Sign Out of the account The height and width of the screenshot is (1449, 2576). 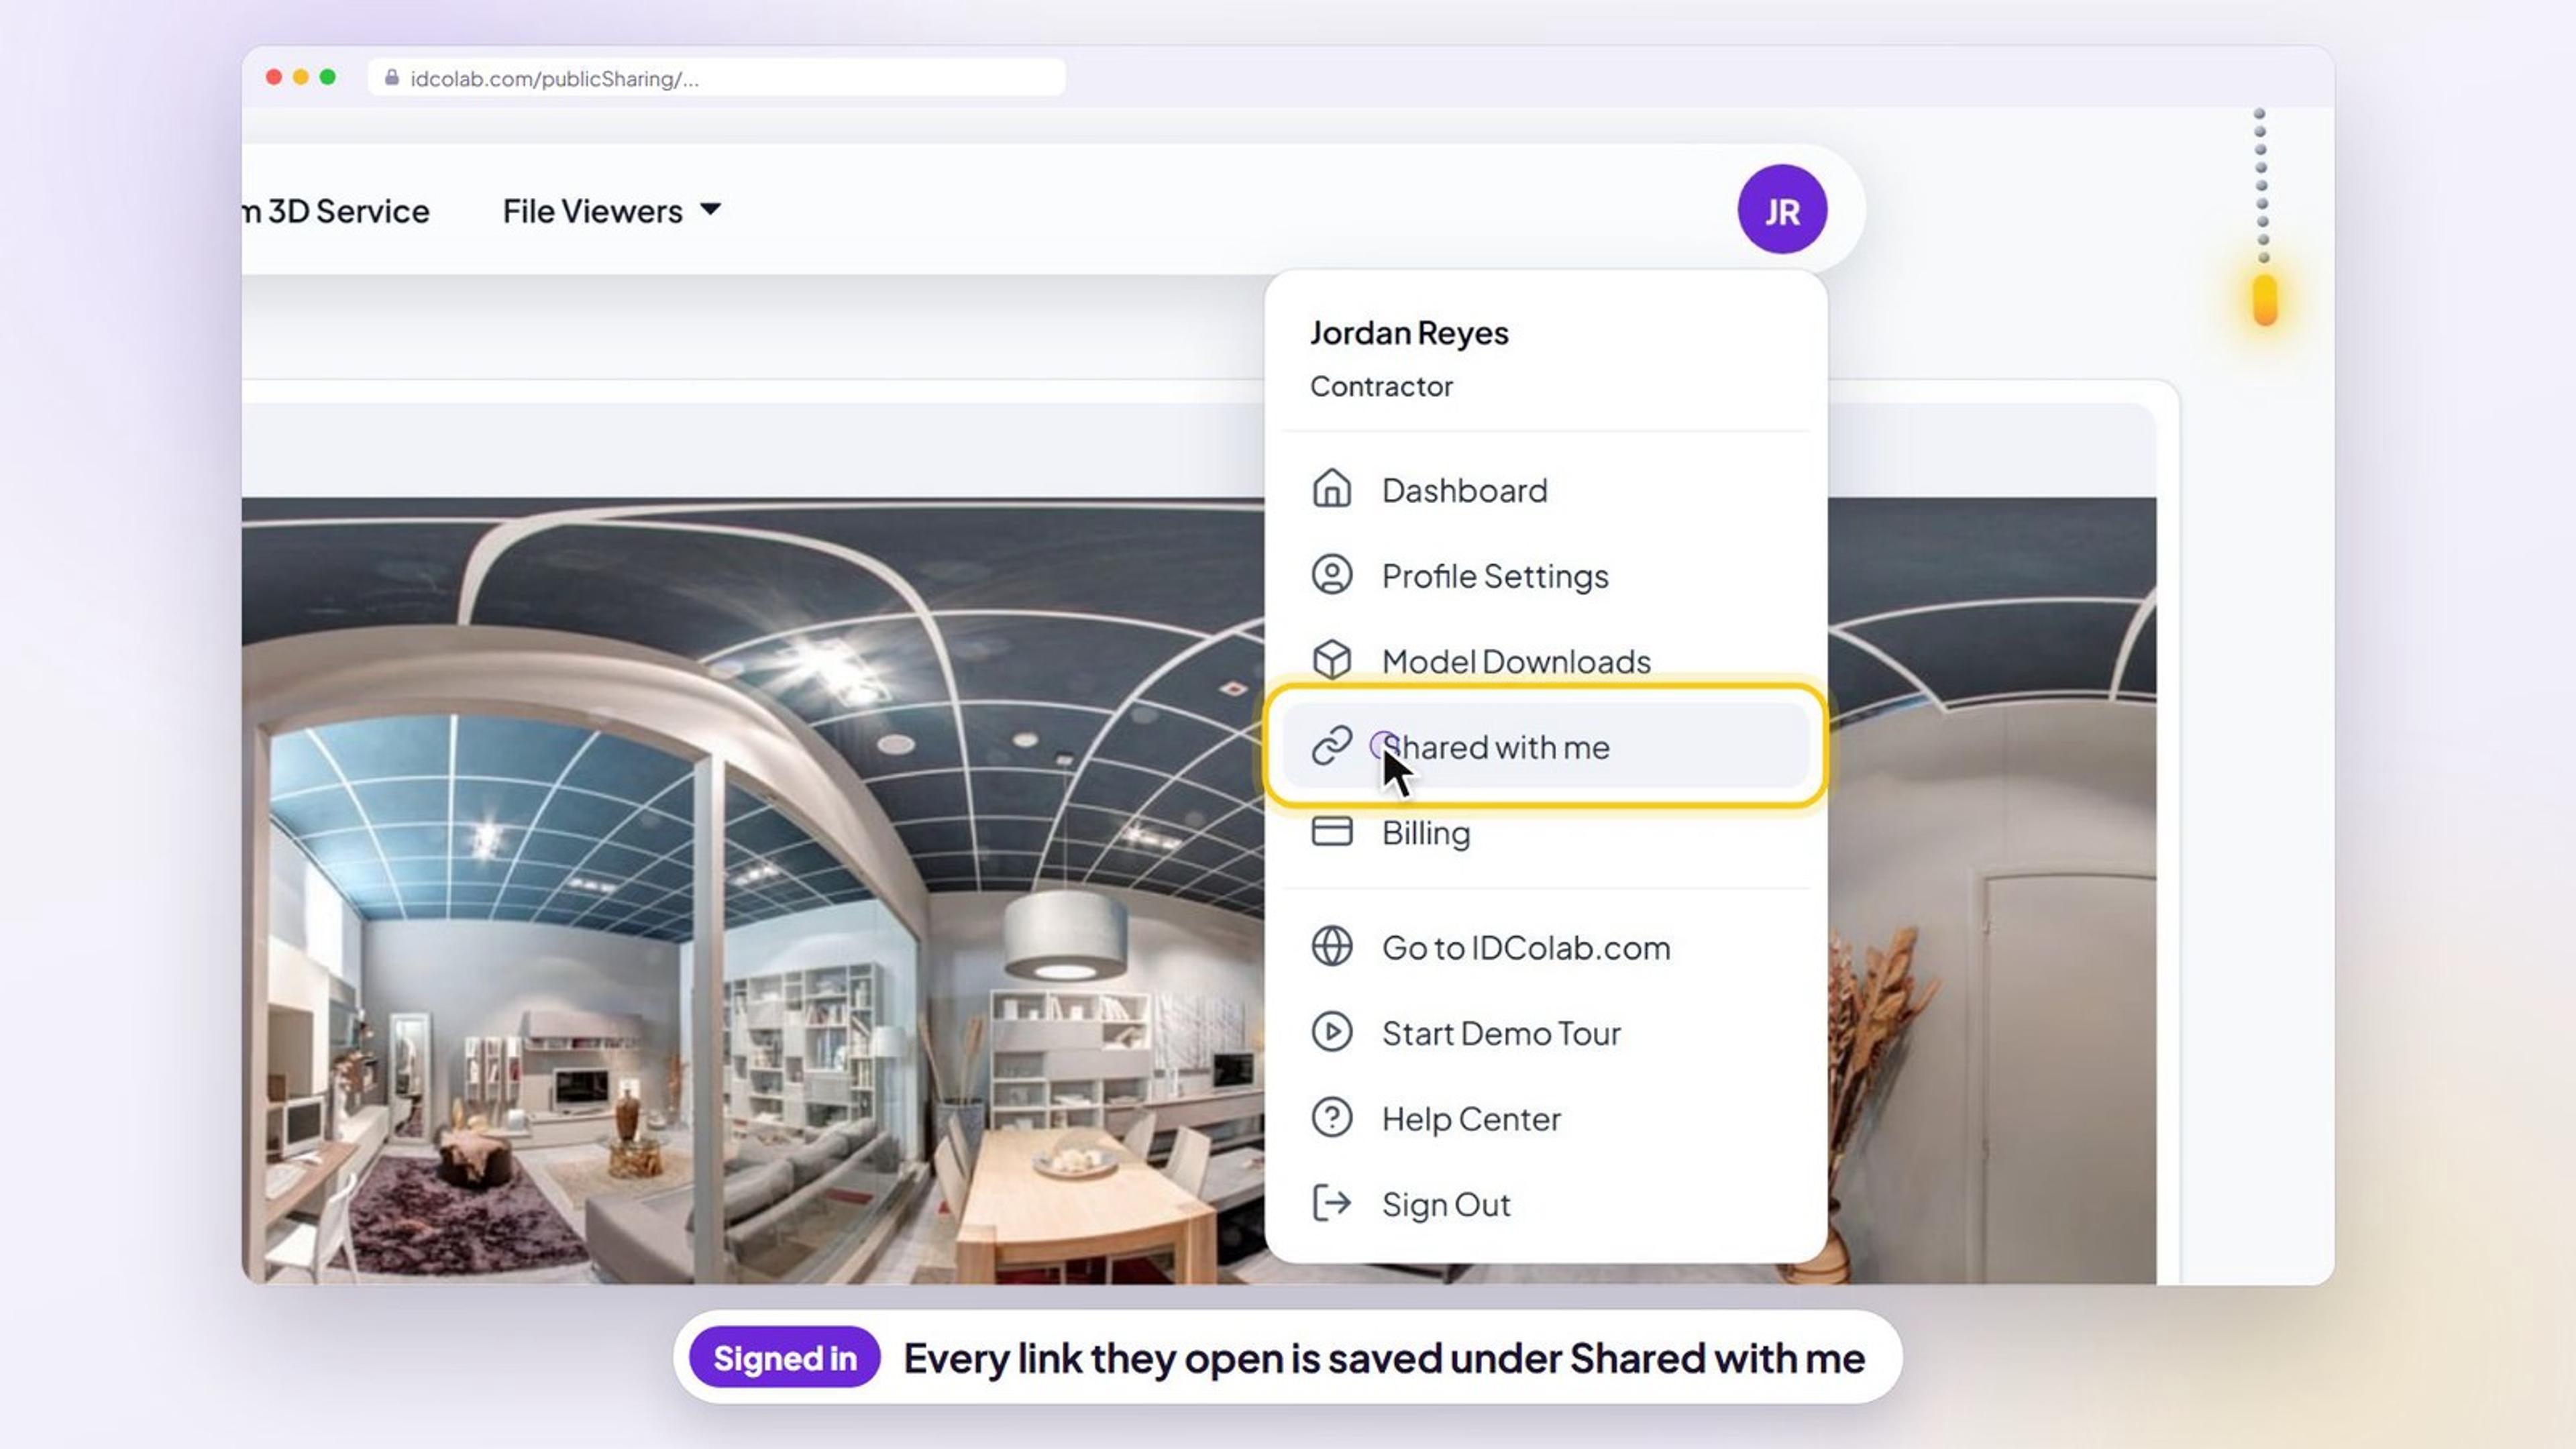click(x=1545, y=1204)
